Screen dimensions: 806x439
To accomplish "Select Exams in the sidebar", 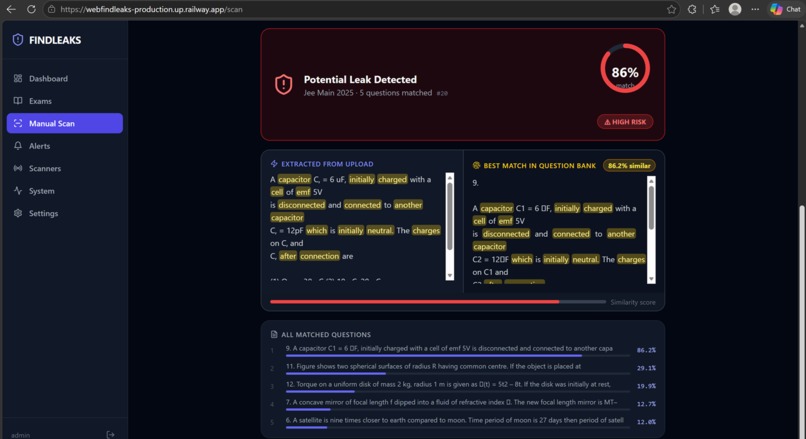I will [x=65, y=101].
